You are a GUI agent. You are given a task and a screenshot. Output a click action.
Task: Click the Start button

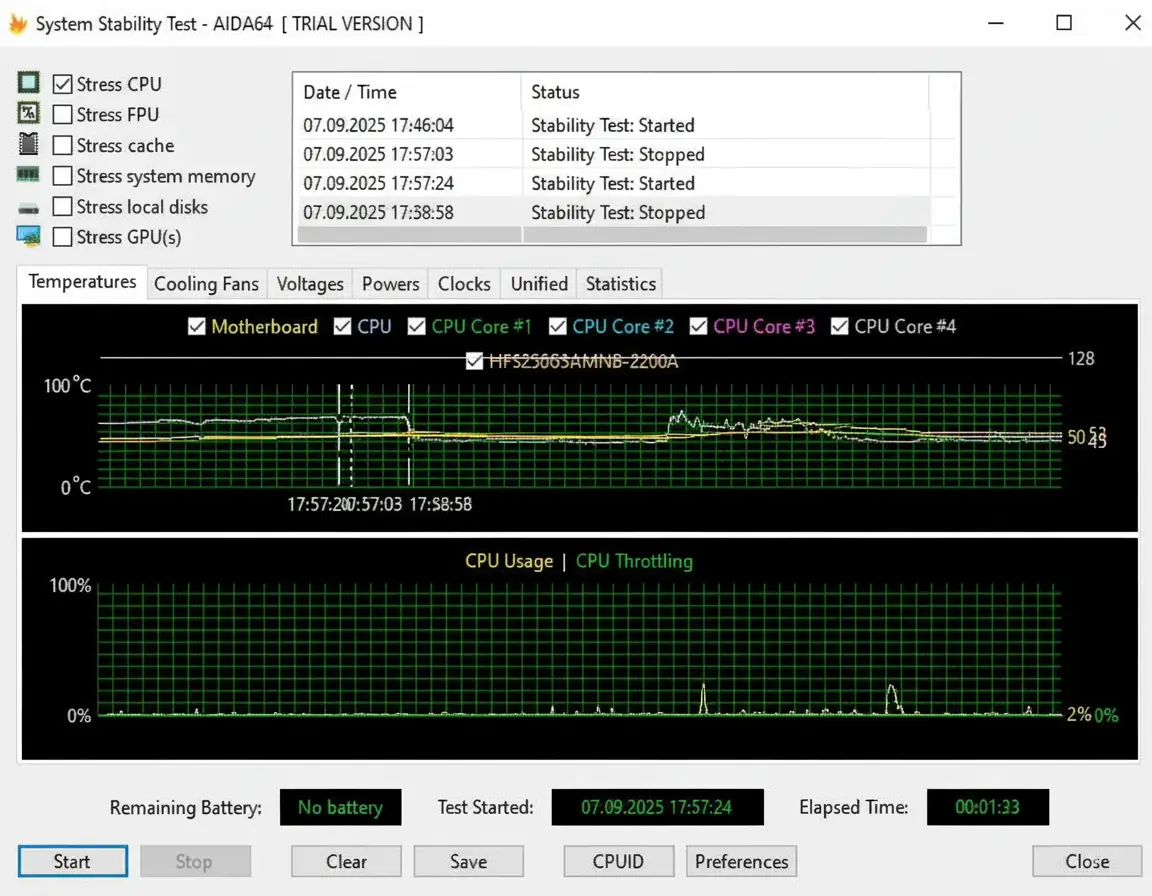73,861
